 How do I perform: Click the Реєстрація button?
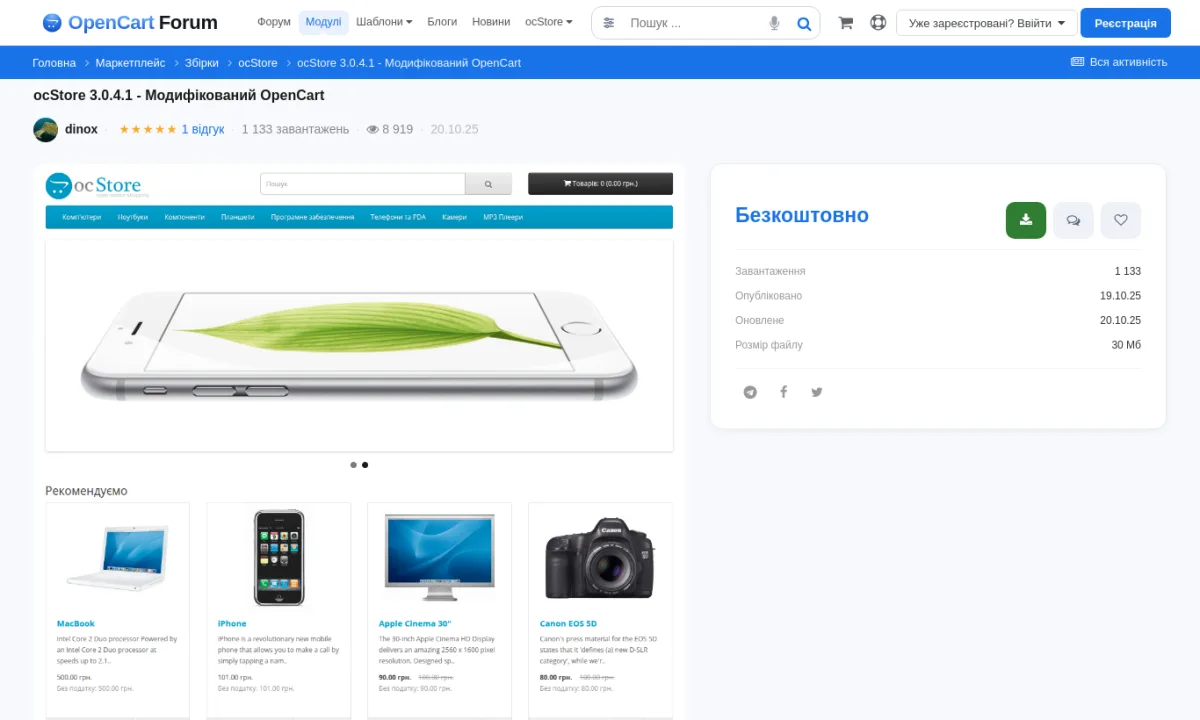coord(1126,23)
